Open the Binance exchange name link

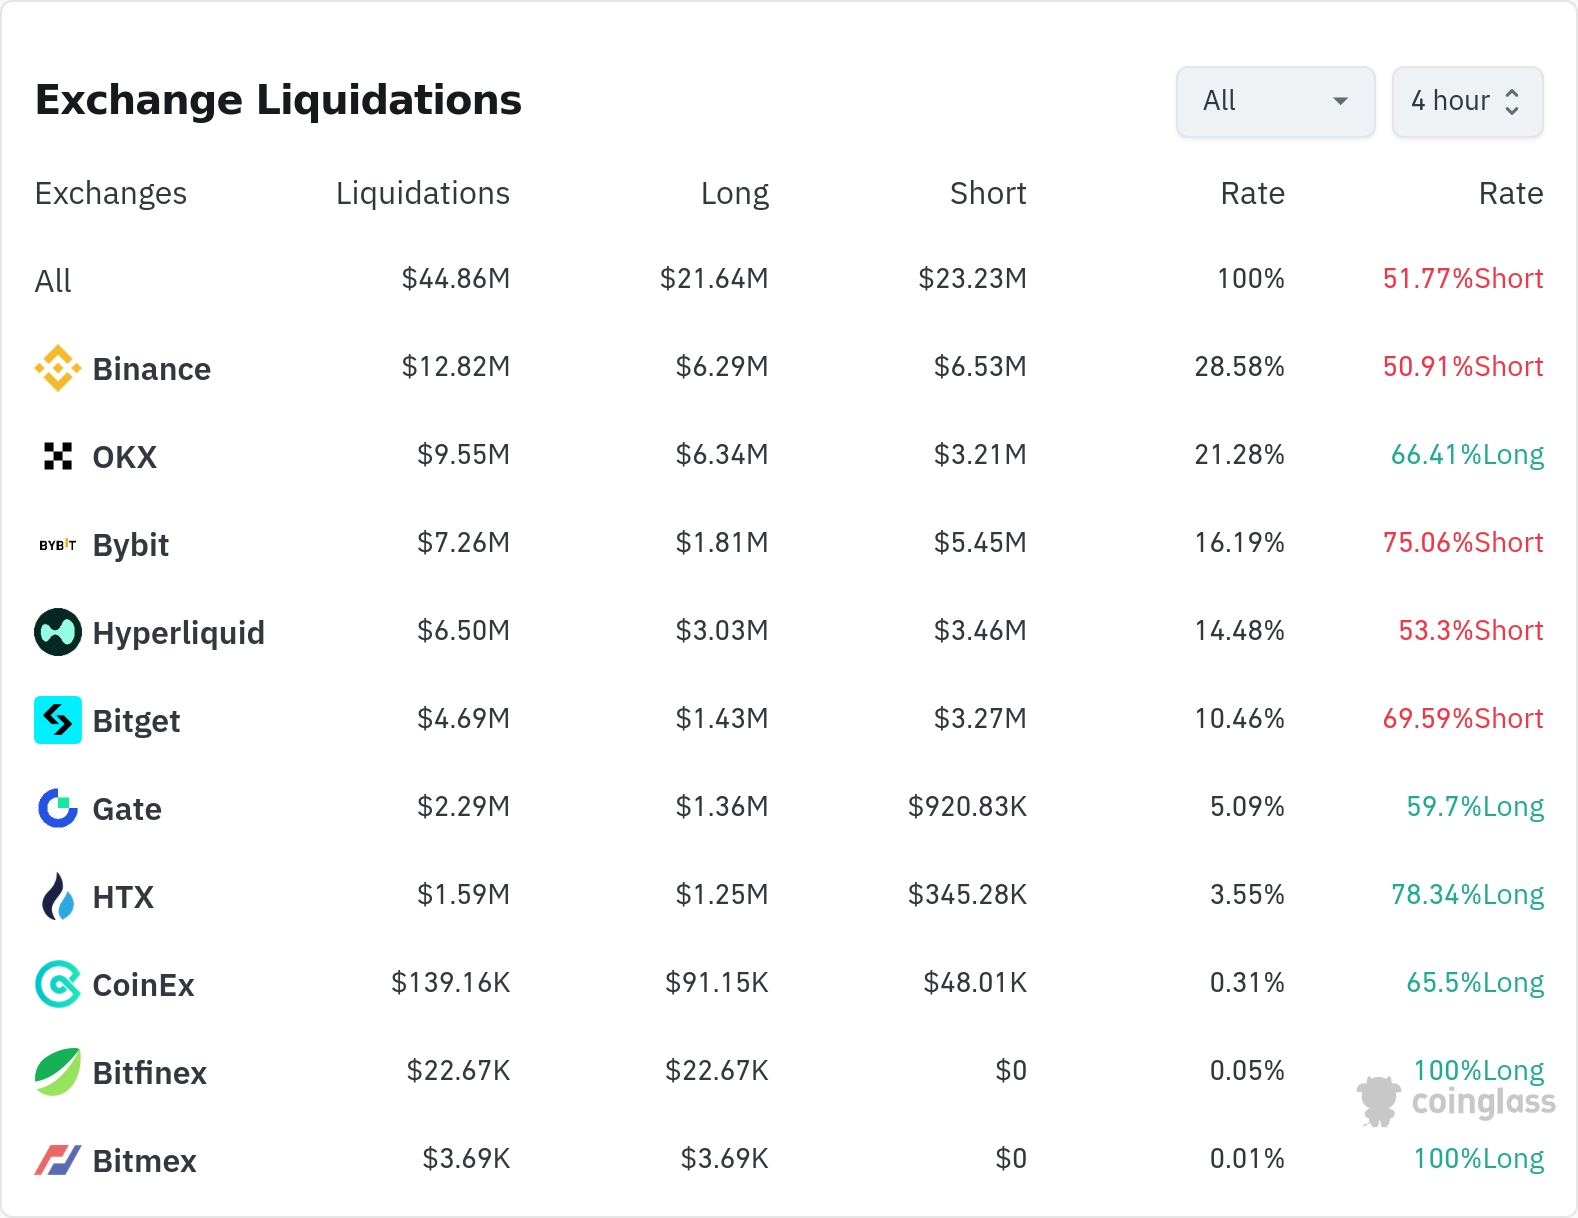click(x=151, y=369)
